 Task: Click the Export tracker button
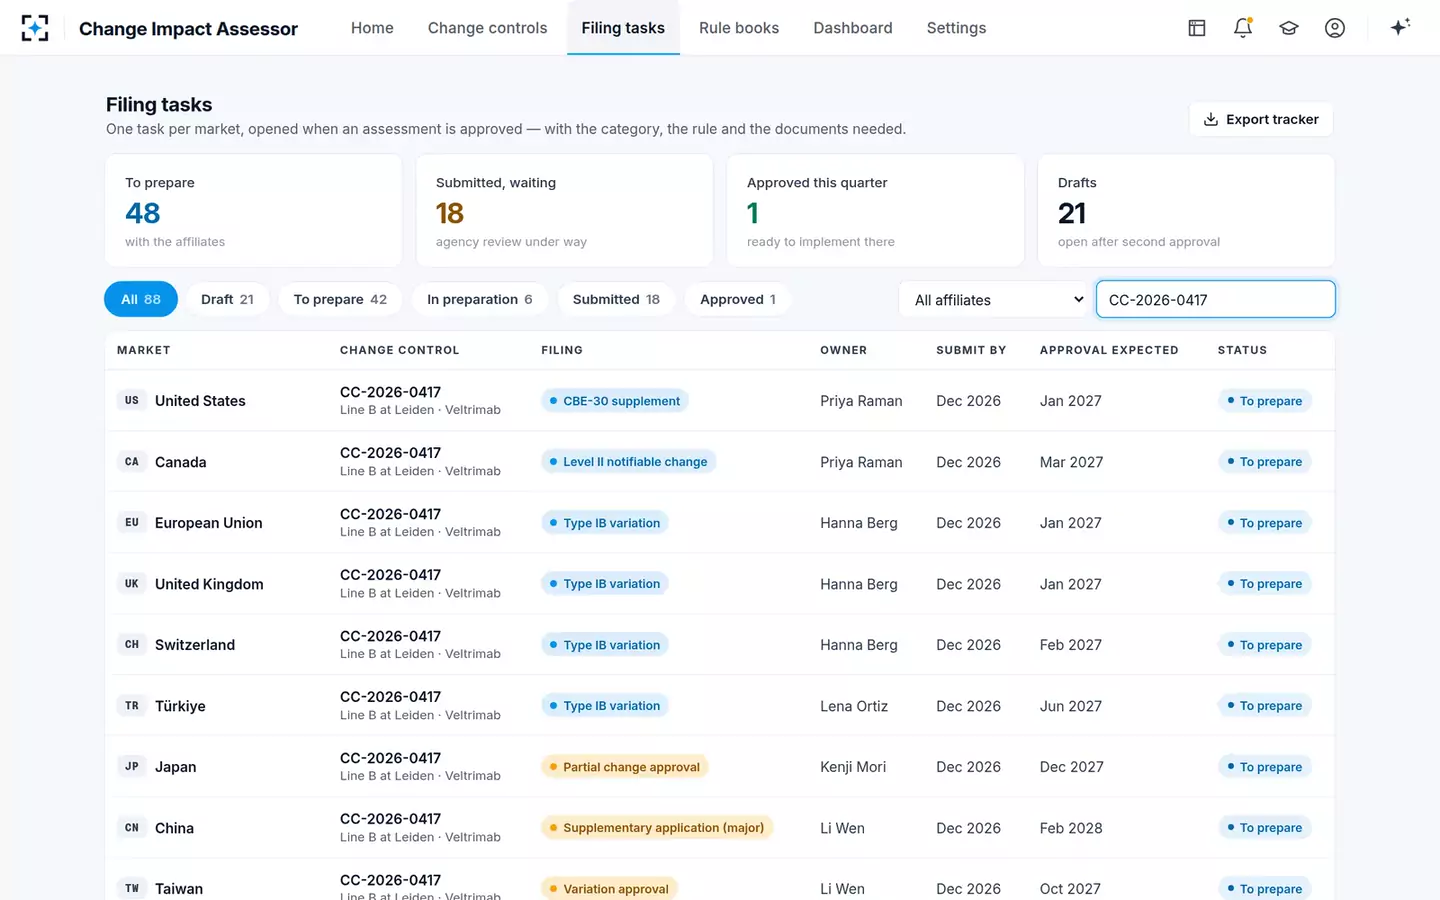pos(1261,119)
